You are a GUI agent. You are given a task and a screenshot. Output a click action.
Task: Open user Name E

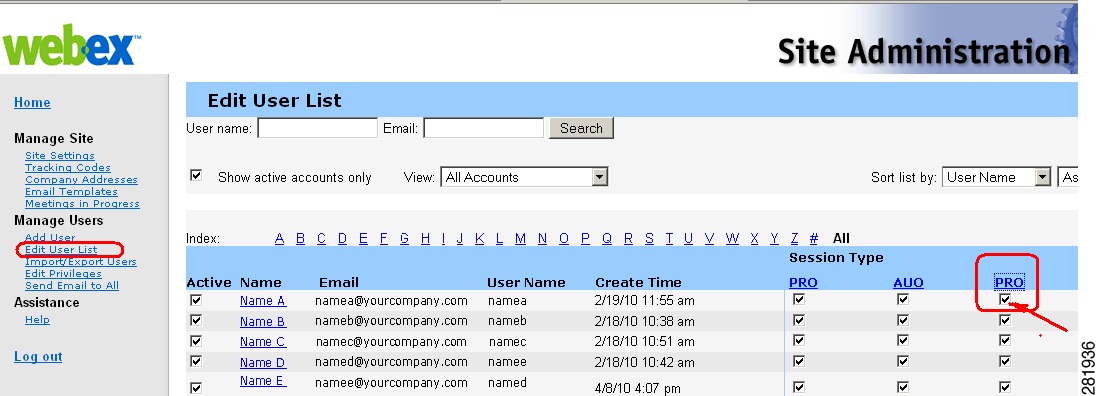[263, 381]
